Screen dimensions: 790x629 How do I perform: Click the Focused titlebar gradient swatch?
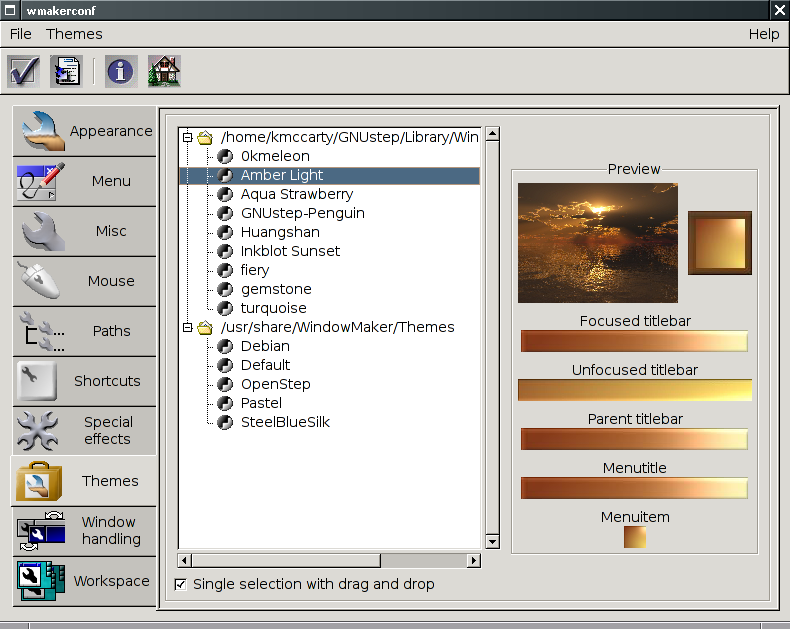tap(634, 342)
